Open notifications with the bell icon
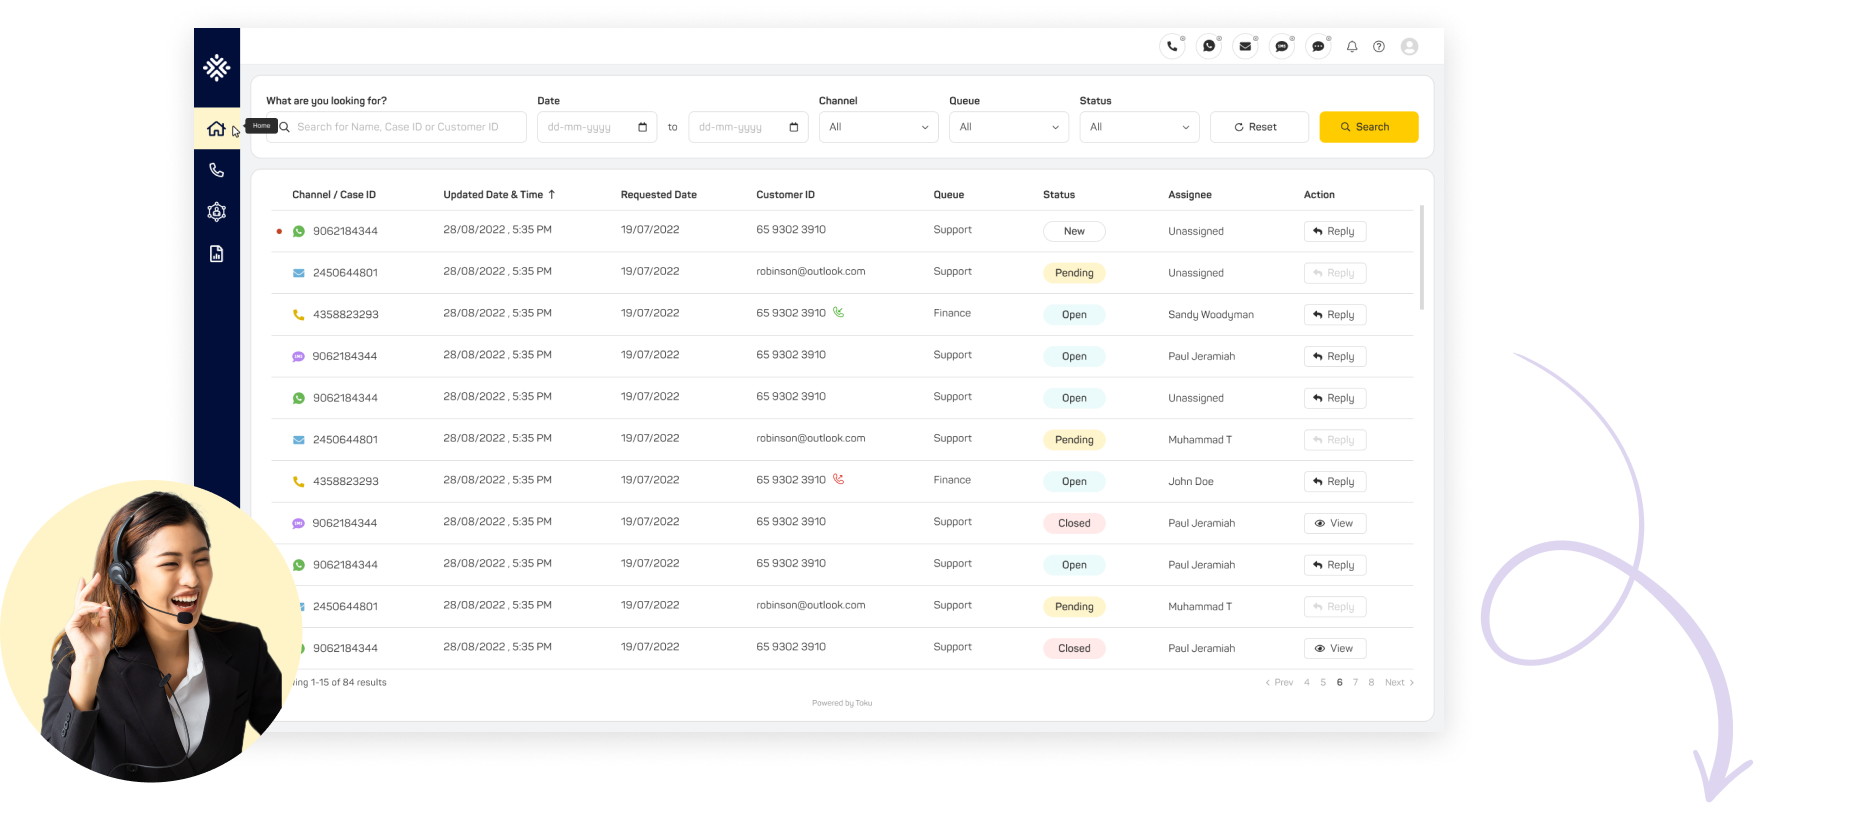The width and height of the screenshot is (1860, 813). (1352, 46)
